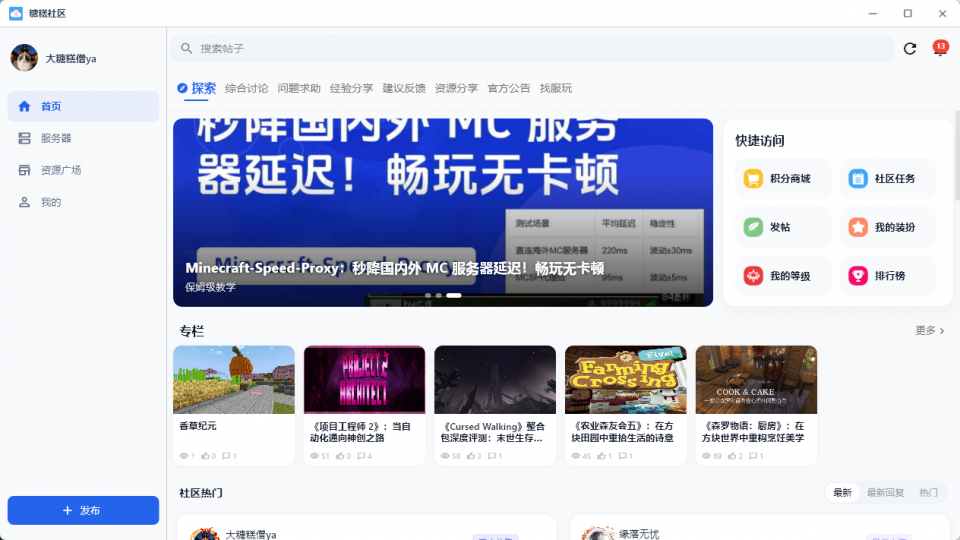
Task: Maximize the 糖糕社区 window
Action: click(907, 13)
